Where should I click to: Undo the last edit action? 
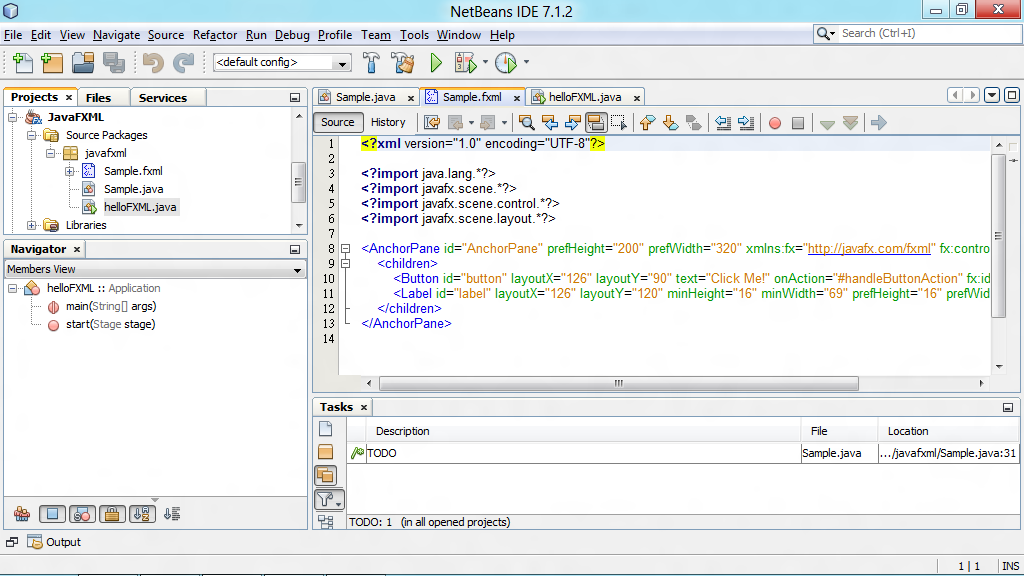click(x=150, y=62)
